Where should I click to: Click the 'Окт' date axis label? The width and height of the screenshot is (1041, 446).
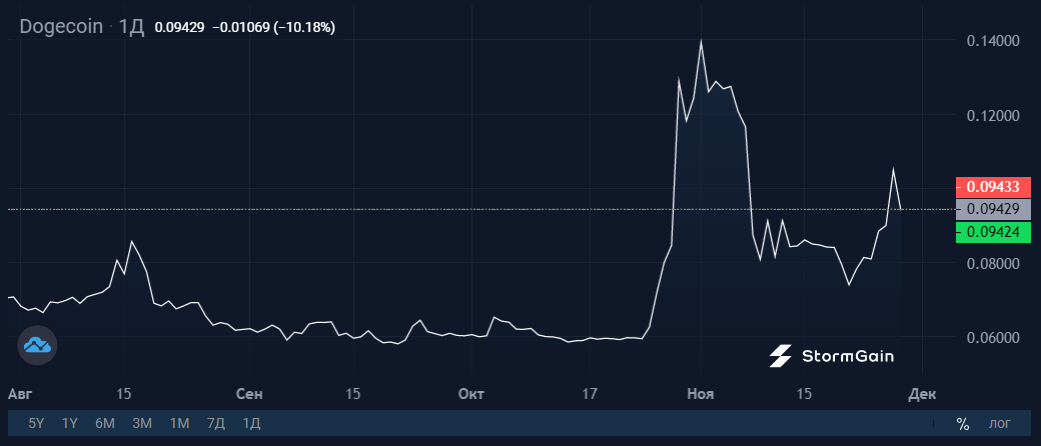point(471,394)
